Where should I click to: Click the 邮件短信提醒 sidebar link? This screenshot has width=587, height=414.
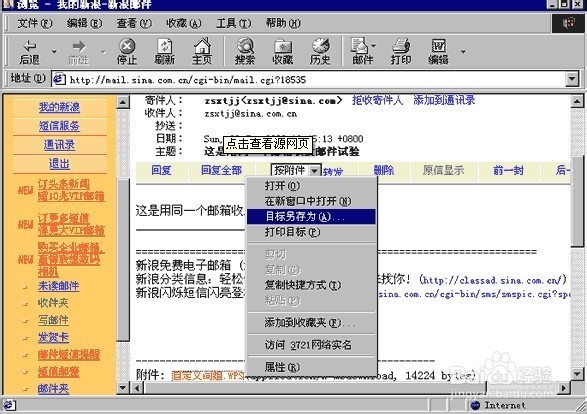click(69, 354)
